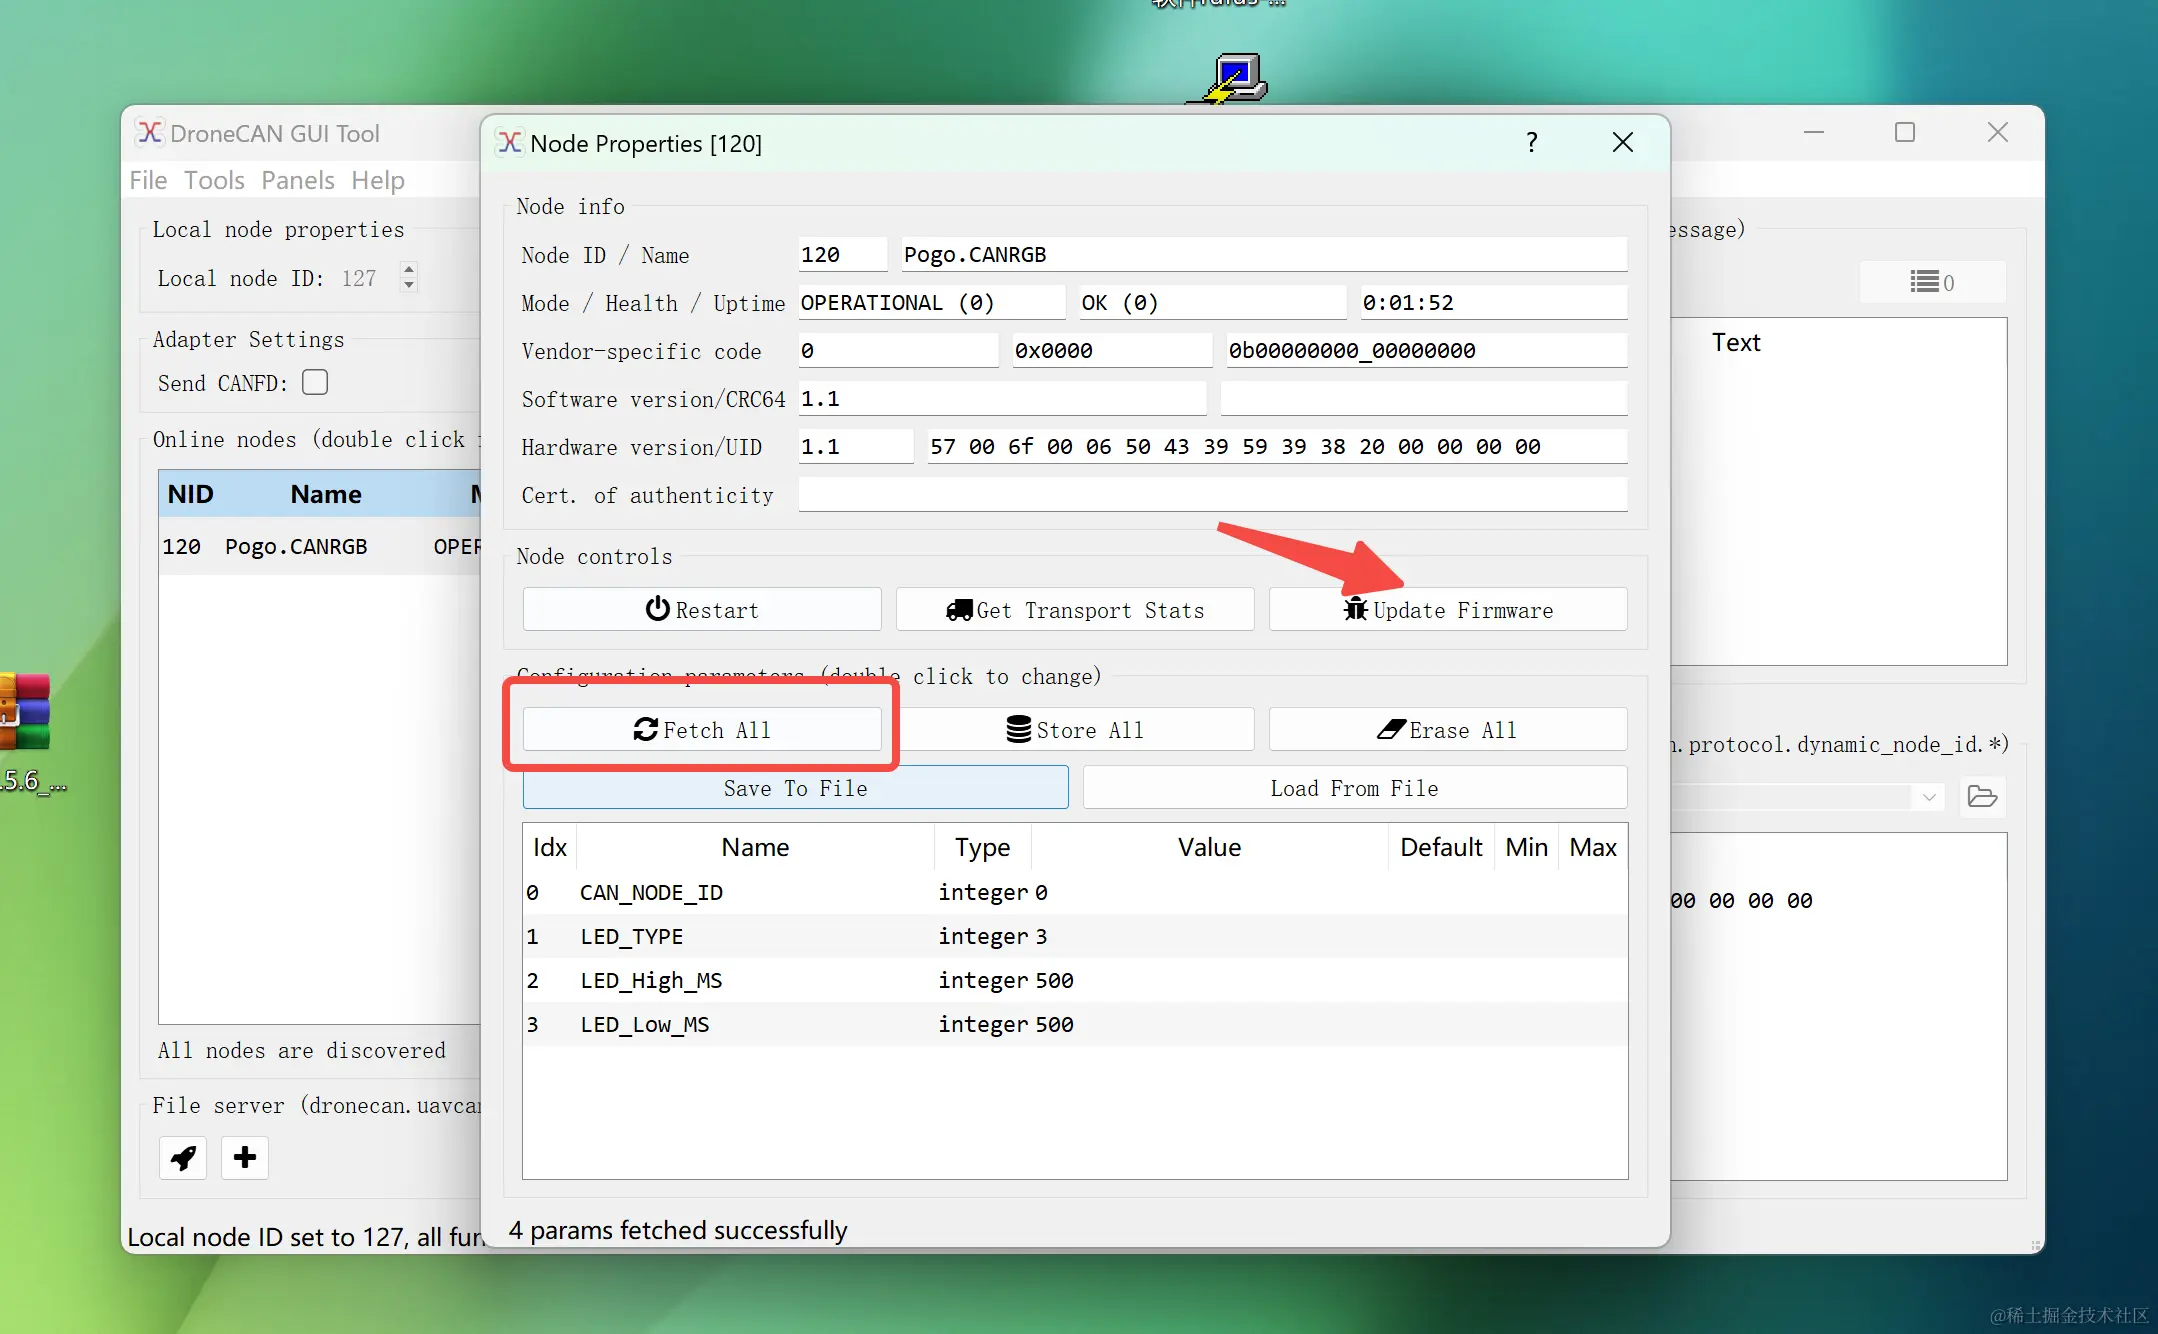The height and width of the screenshot is (1334, 2158).
Task: Open the Tools menu
Action: (x=214, y=180)
